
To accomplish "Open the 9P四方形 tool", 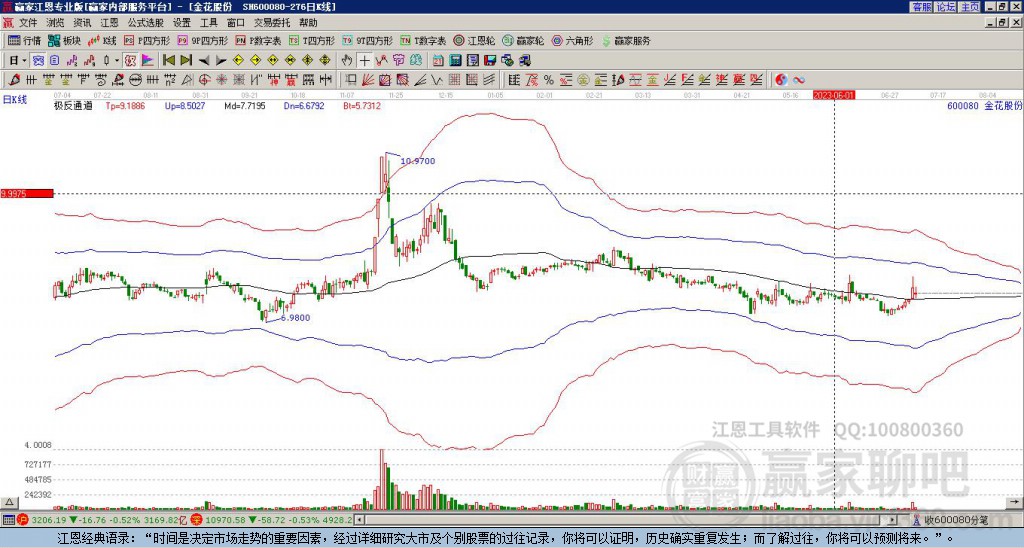I will coord(202,40).
